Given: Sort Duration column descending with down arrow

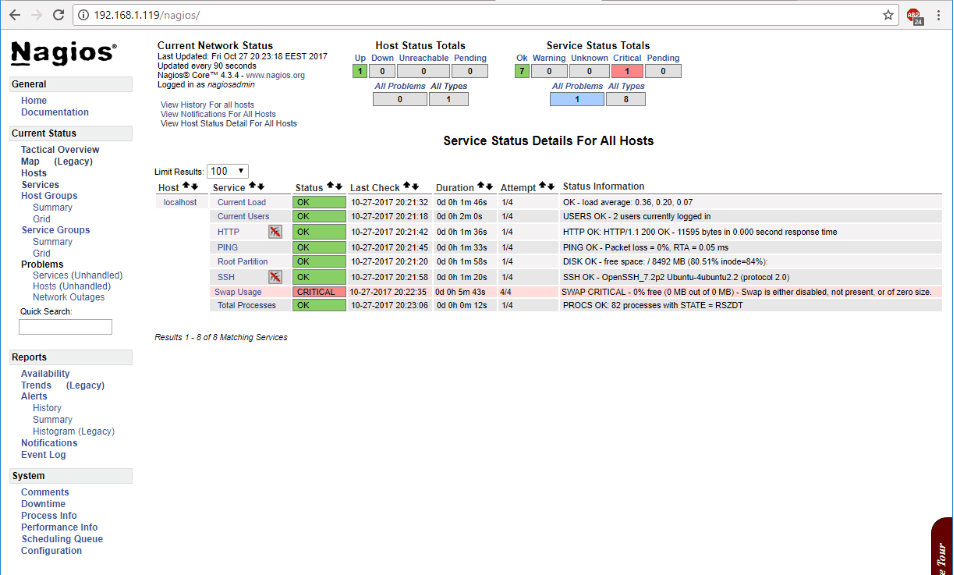Looking at the screenshot, I should pyautogui.click(x=489, y=186).
